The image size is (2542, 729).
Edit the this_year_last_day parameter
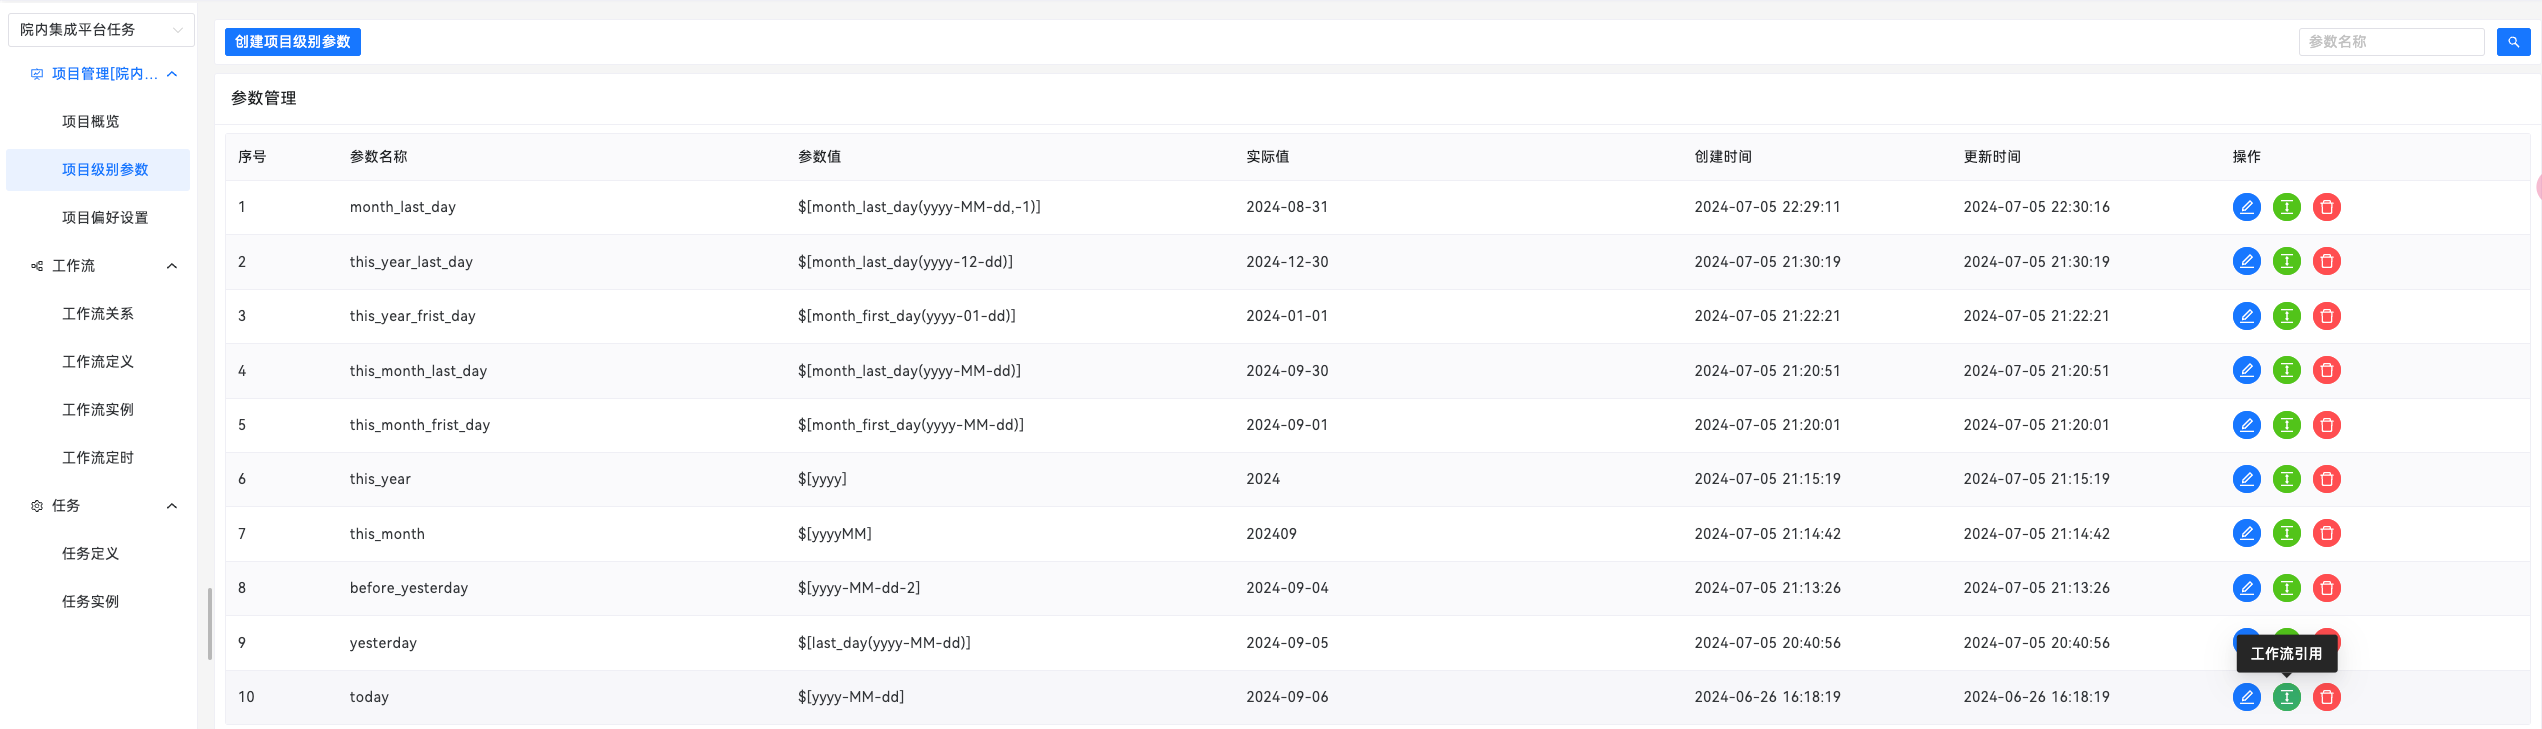click(x=2246, y=262)
